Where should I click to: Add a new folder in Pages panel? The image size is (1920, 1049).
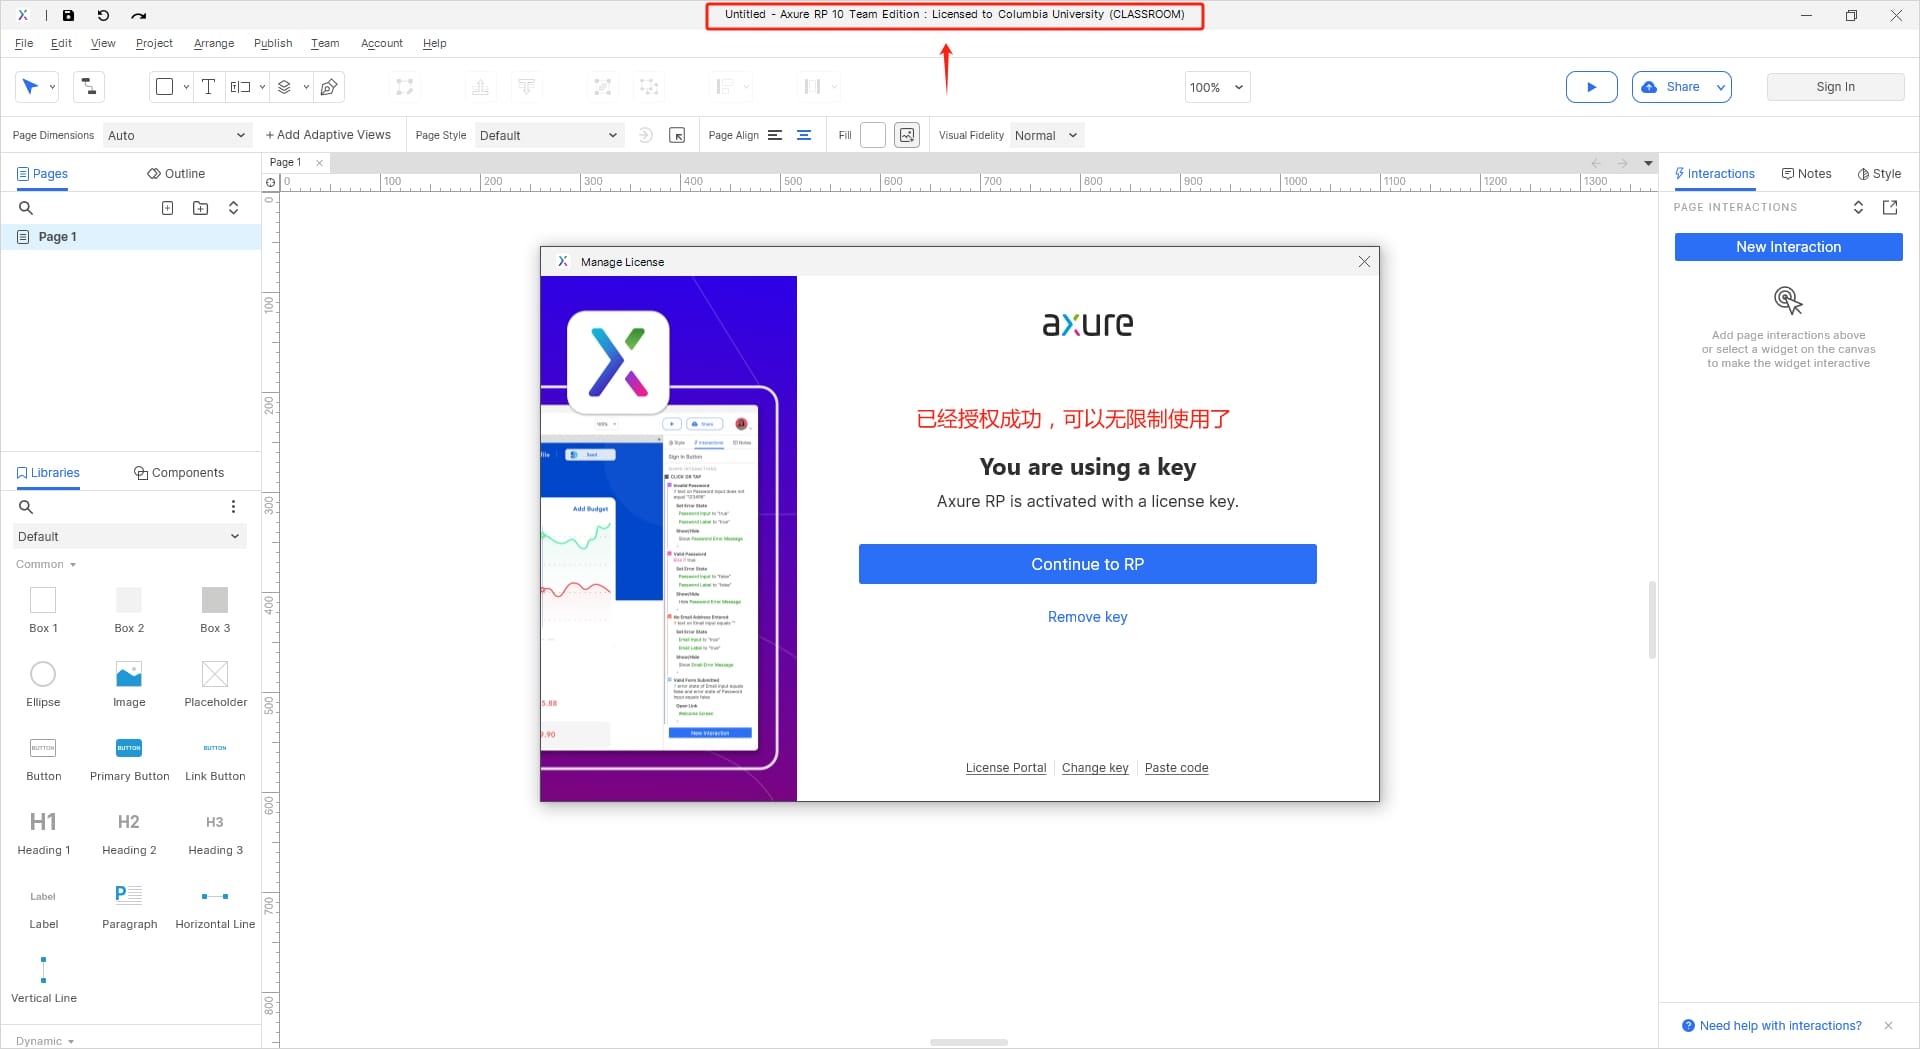(x=201, y=208)
